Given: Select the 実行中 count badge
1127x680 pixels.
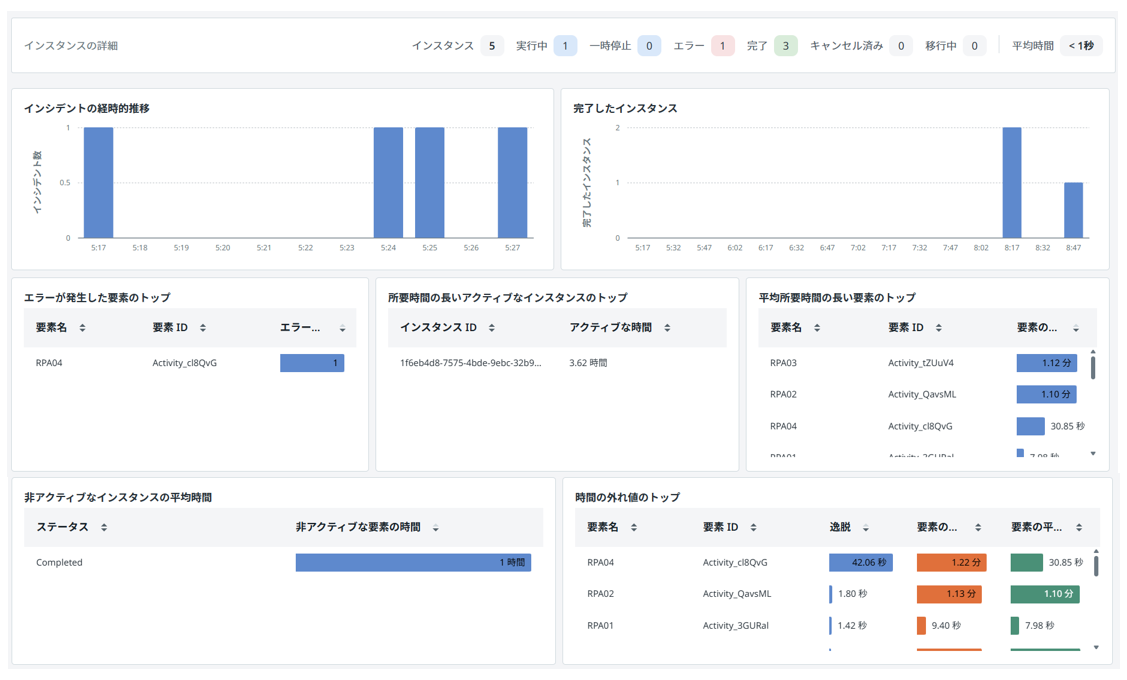Looking at the screenshot, I should pos(565,46).
